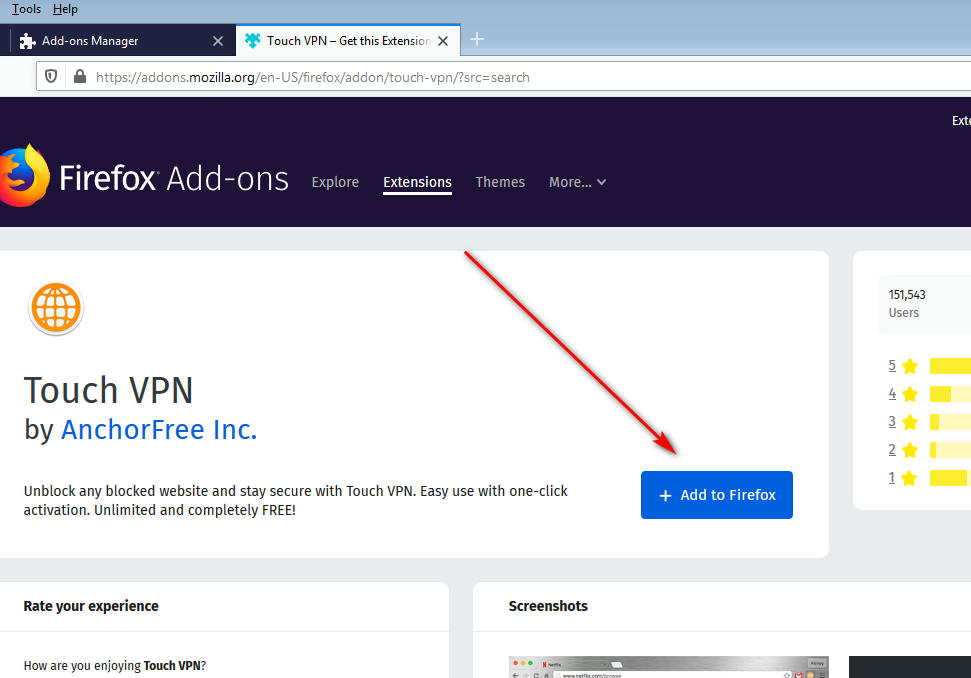971x678 pixels.
Task: Click the Touch VPN tab favicon
Action: 252,40
